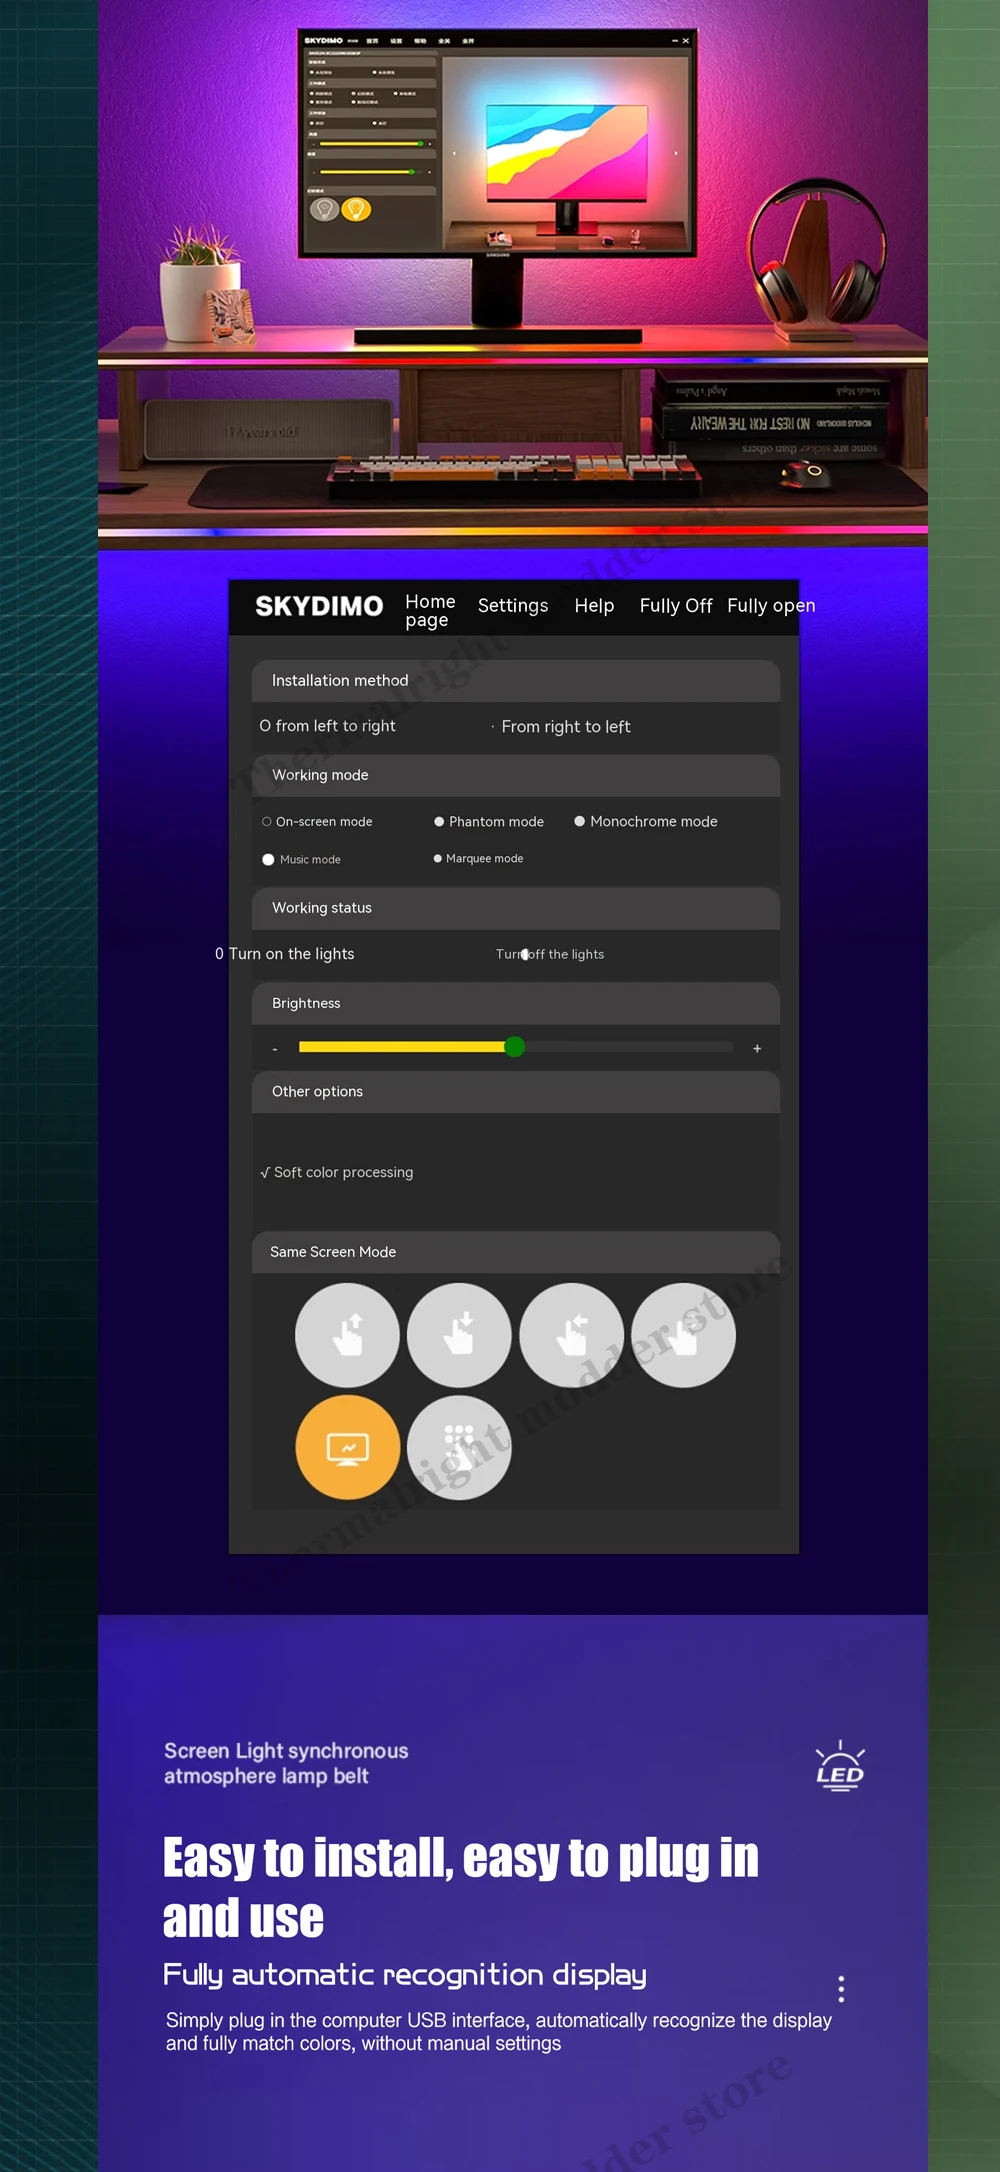
Task: Select the swipe-down hand gesture icon
Action: tap(459, 1335)
